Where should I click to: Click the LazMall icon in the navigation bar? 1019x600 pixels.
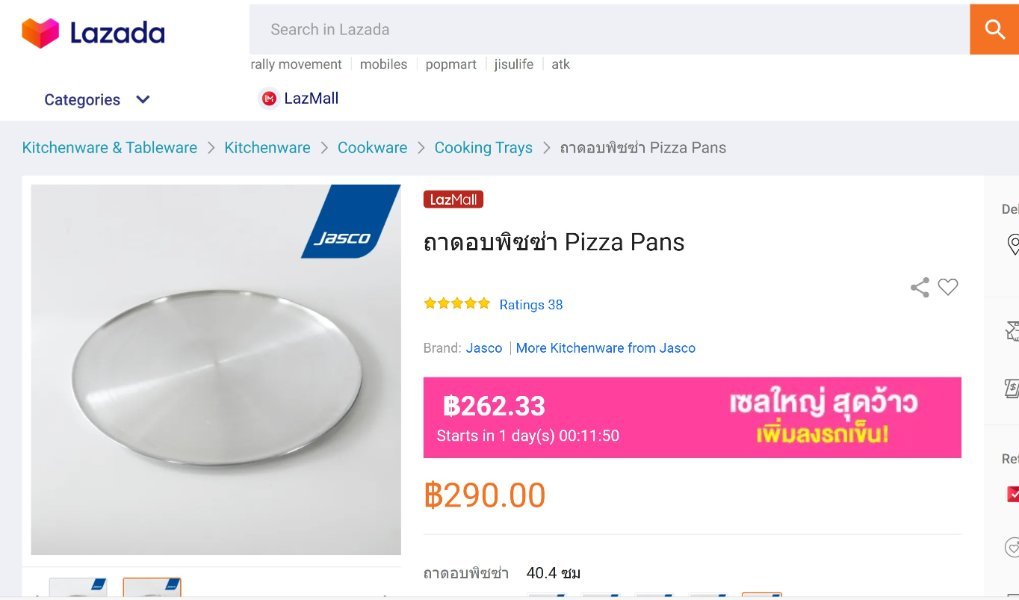click(268, 98)
